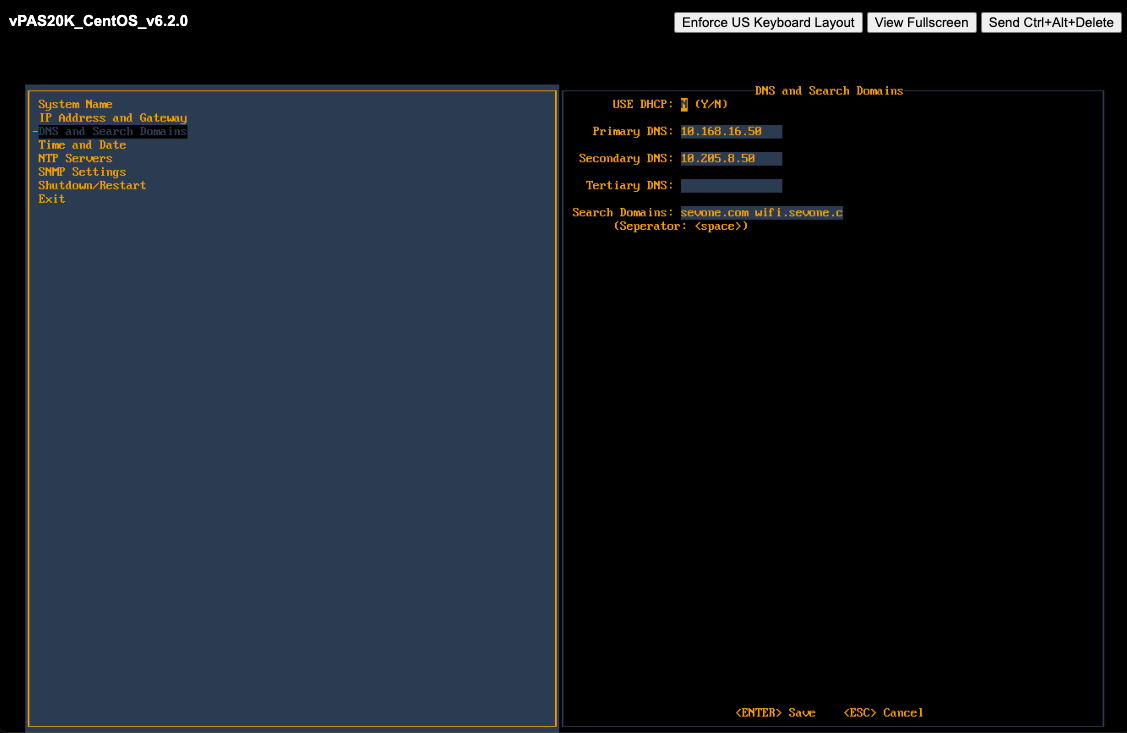
Task: Click the Tertiary DNS label
Action: tap(629, 185)
